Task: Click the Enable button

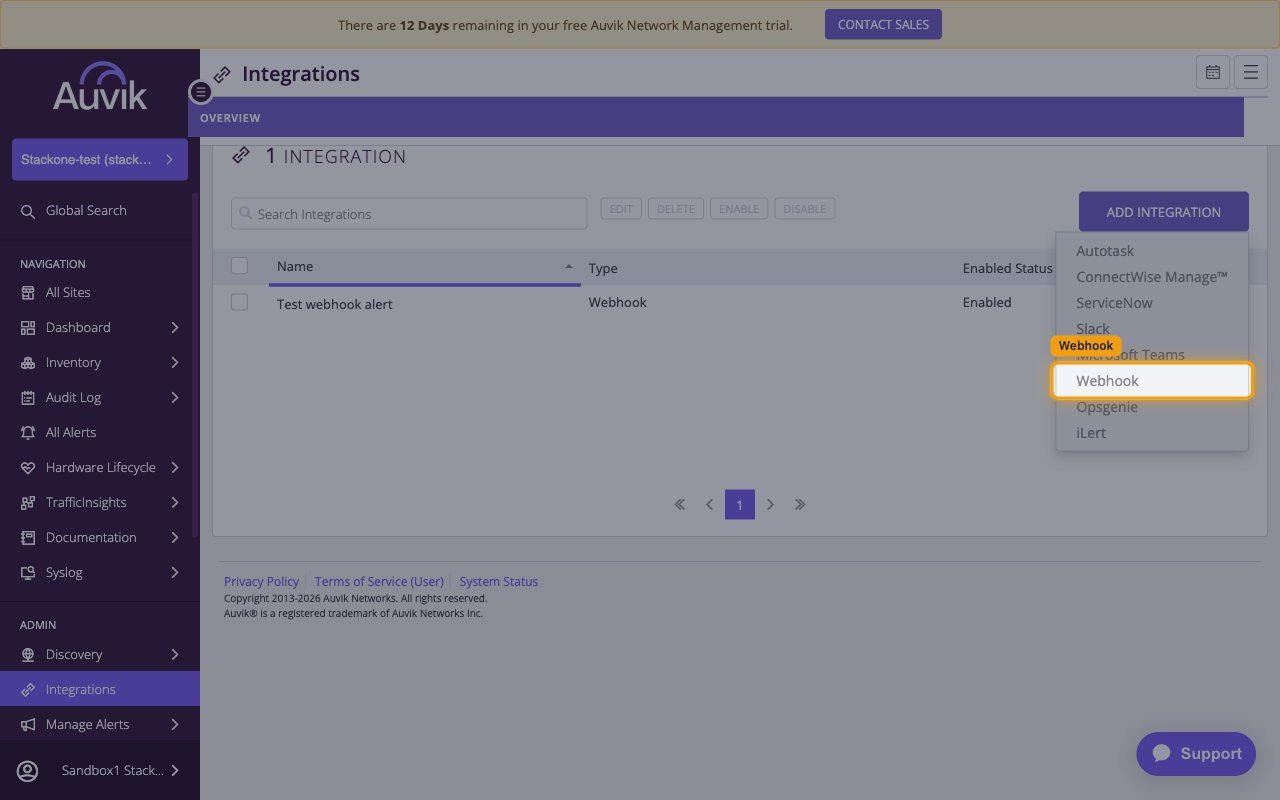Action: (739, 209)
